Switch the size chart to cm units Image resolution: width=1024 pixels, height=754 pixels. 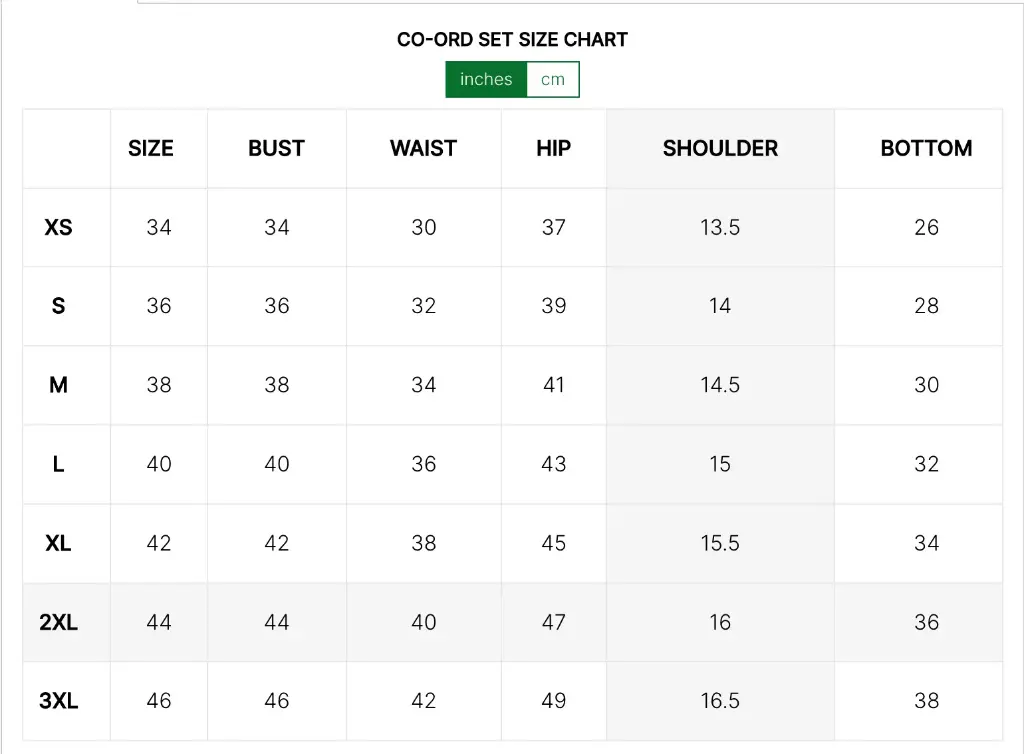(553, 79)
